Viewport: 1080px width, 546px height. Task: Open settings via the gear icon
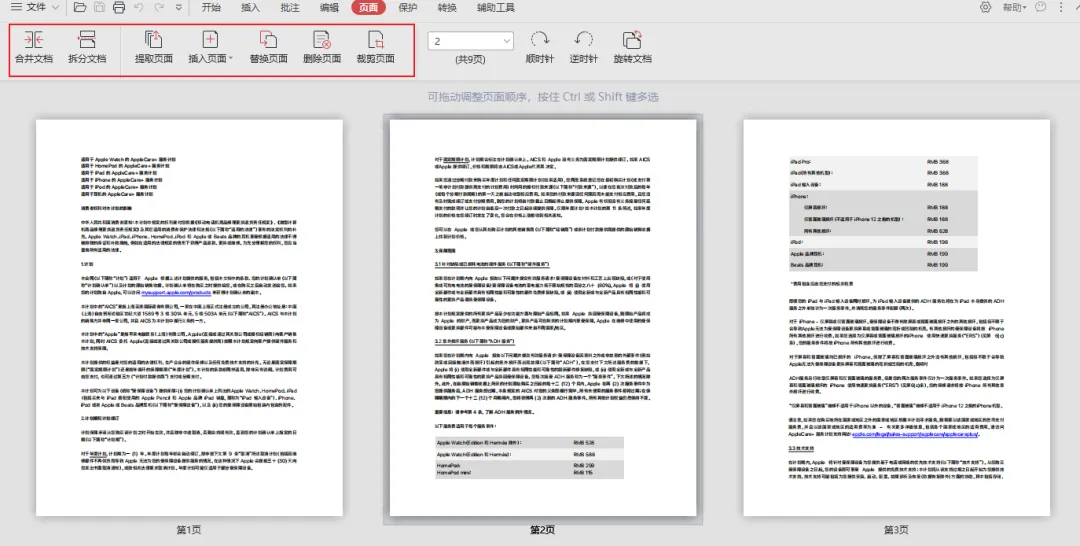[986, 8]
